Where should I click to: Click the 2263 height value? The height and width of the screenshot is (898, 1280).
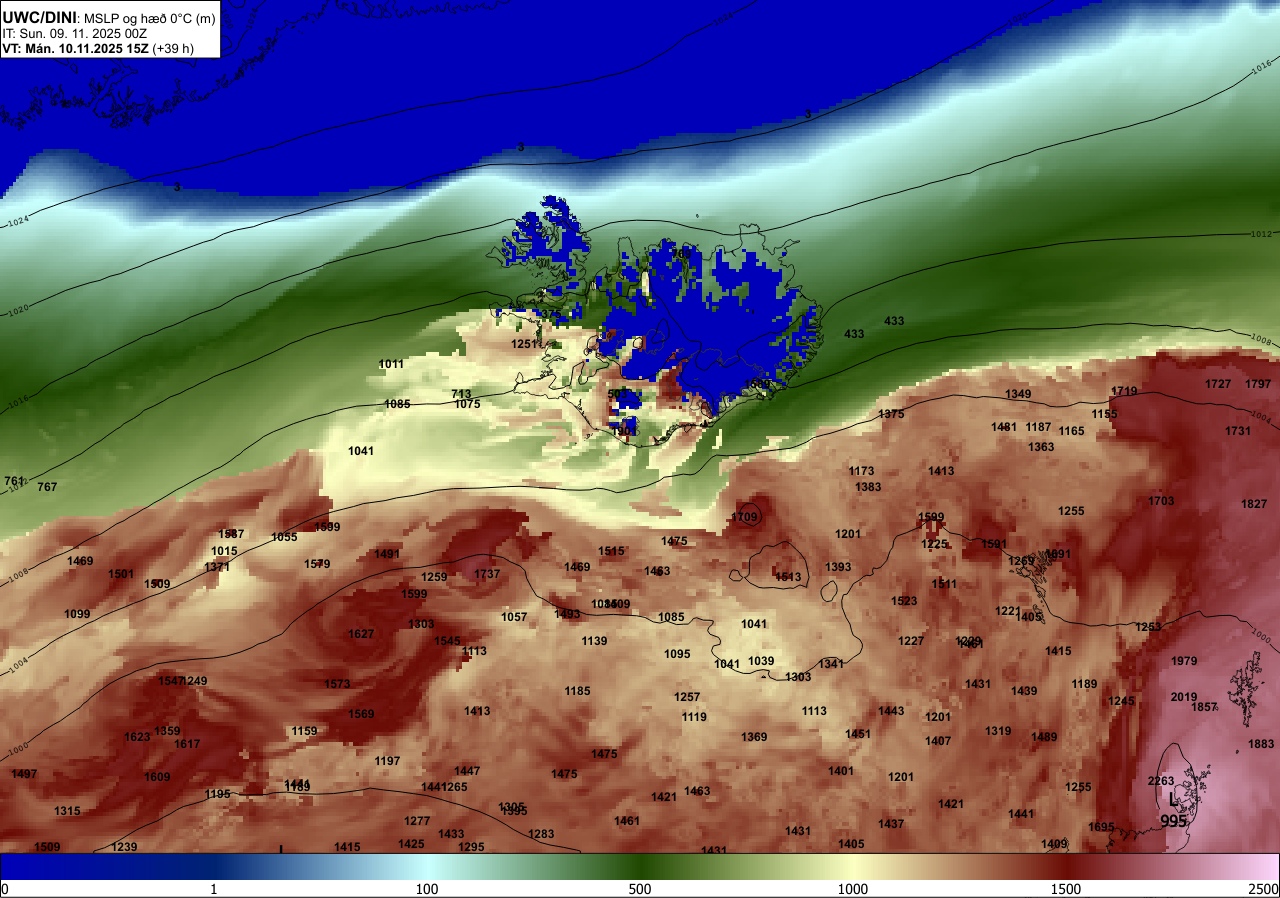click(x=1160, y=781)
